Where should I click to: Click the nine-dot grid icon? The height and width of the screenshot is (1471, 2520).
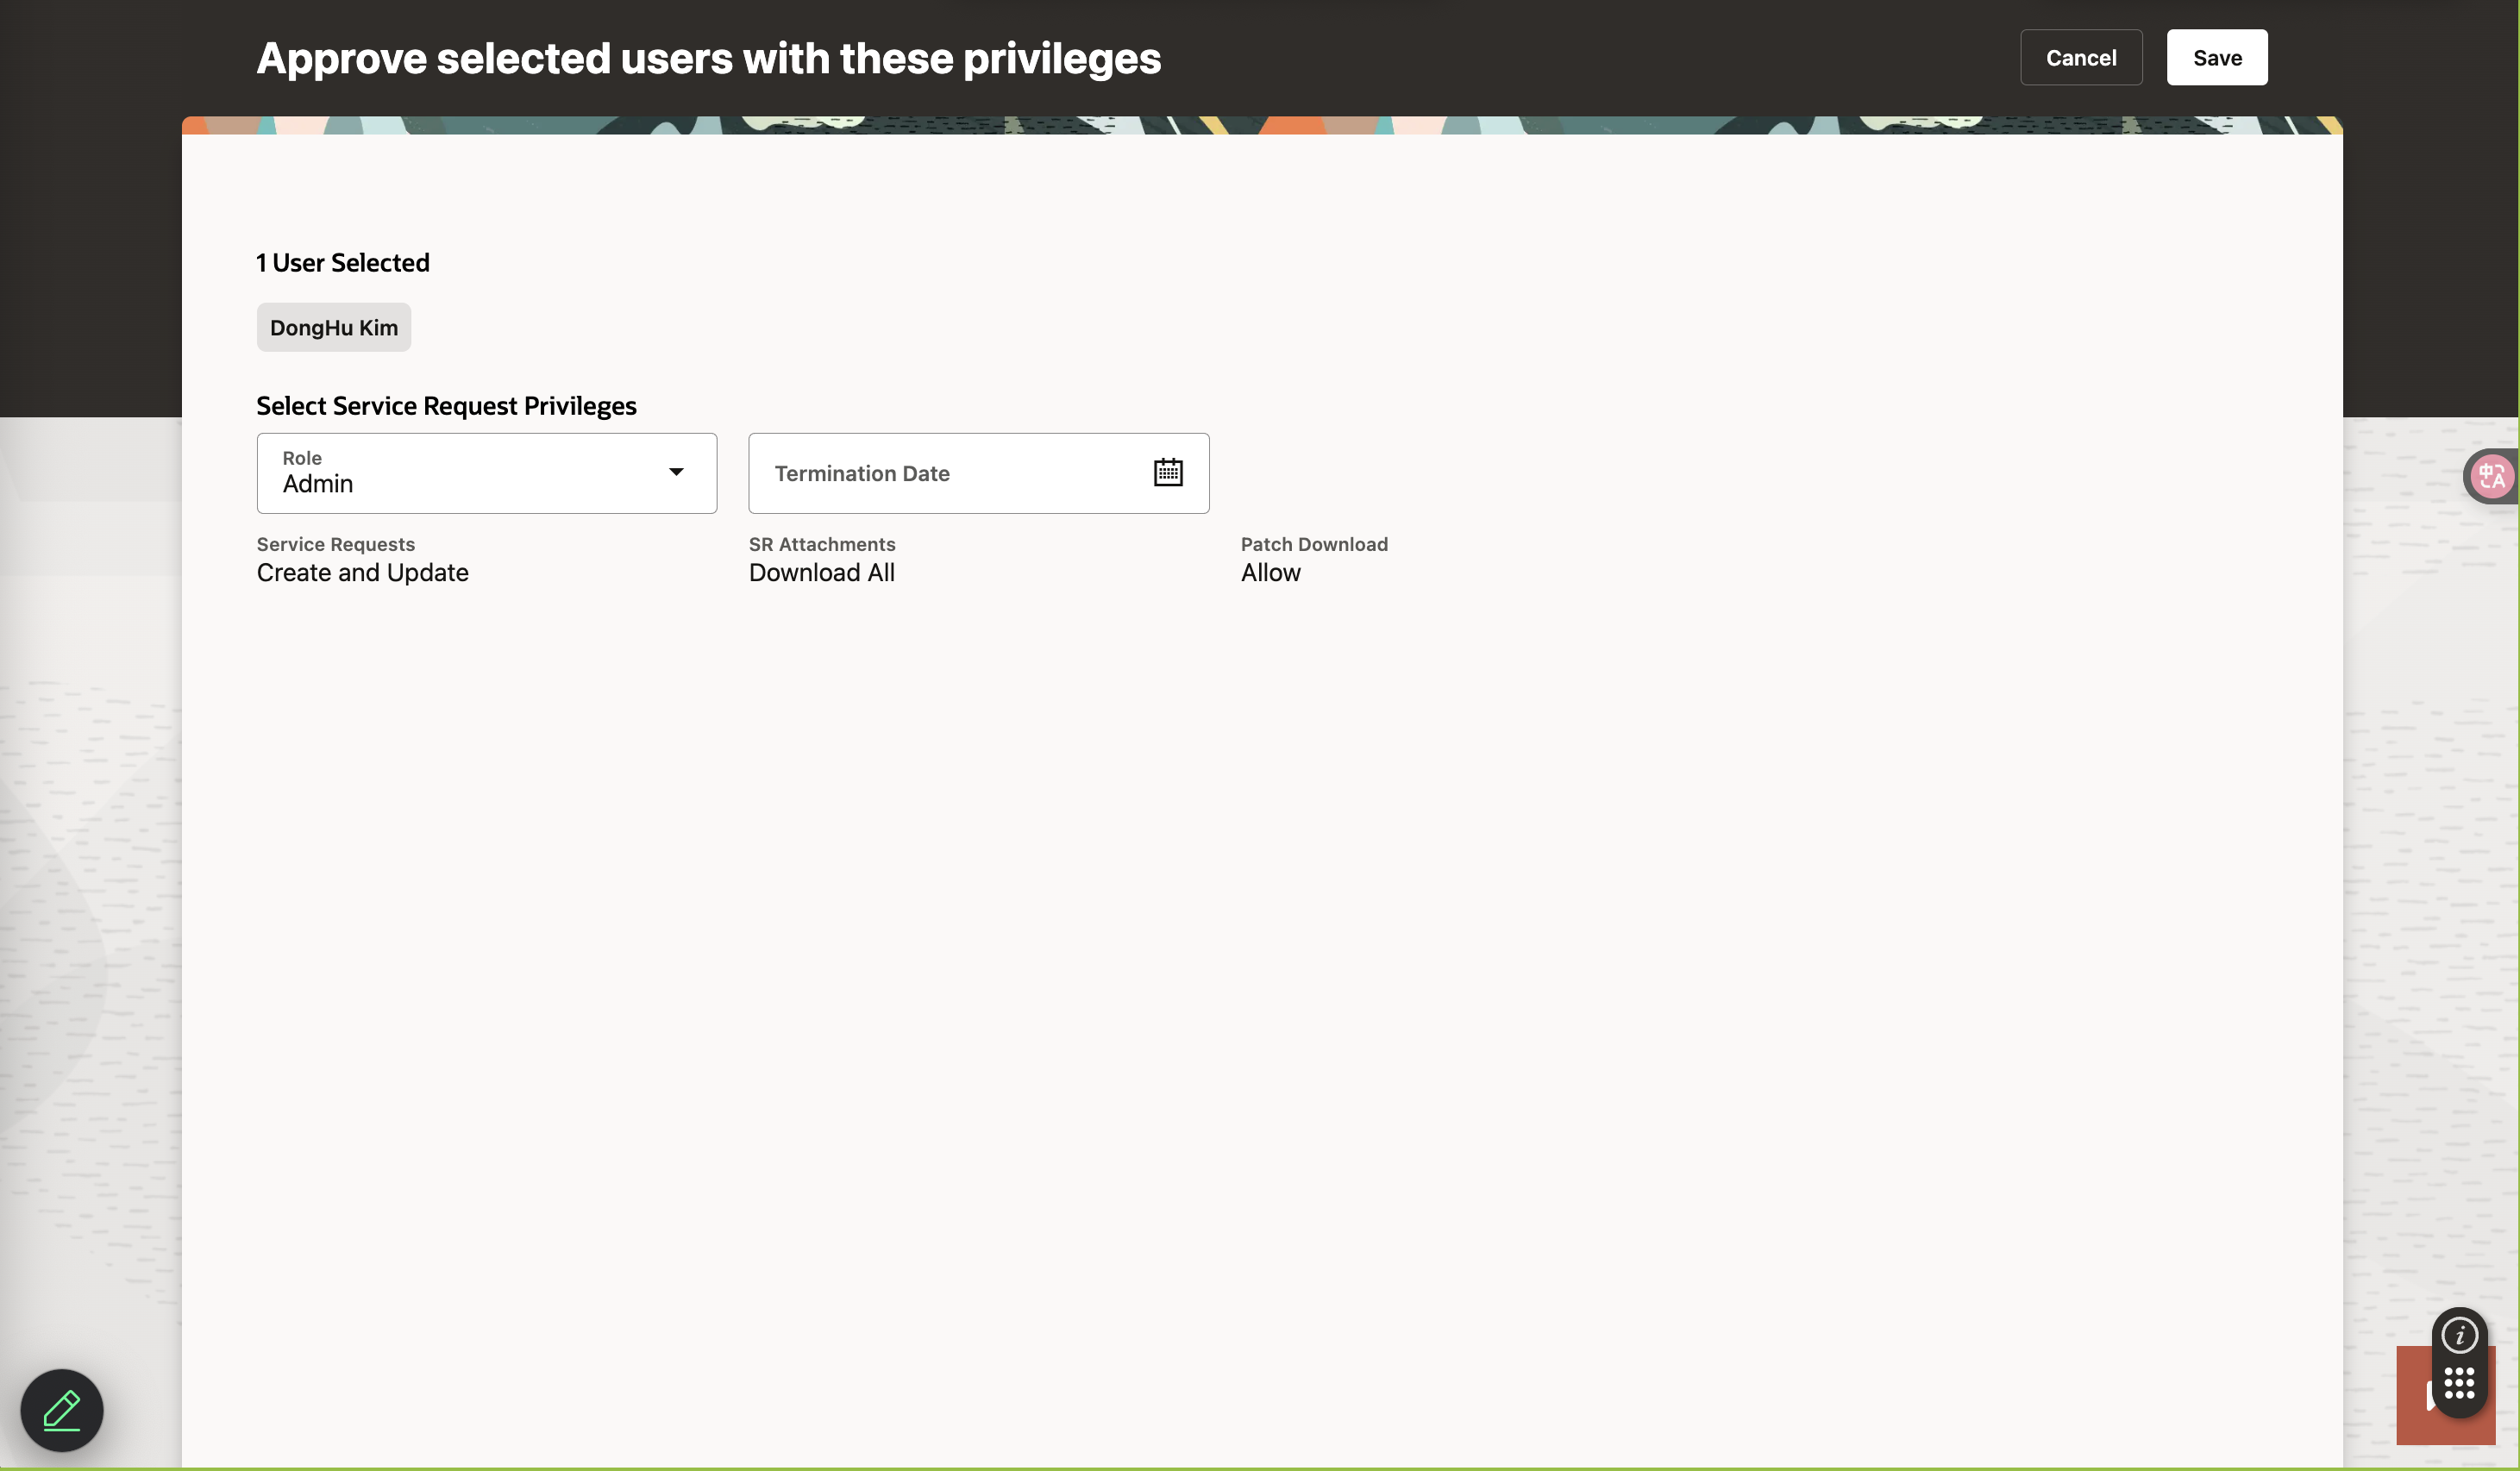coord(2459,1383)
